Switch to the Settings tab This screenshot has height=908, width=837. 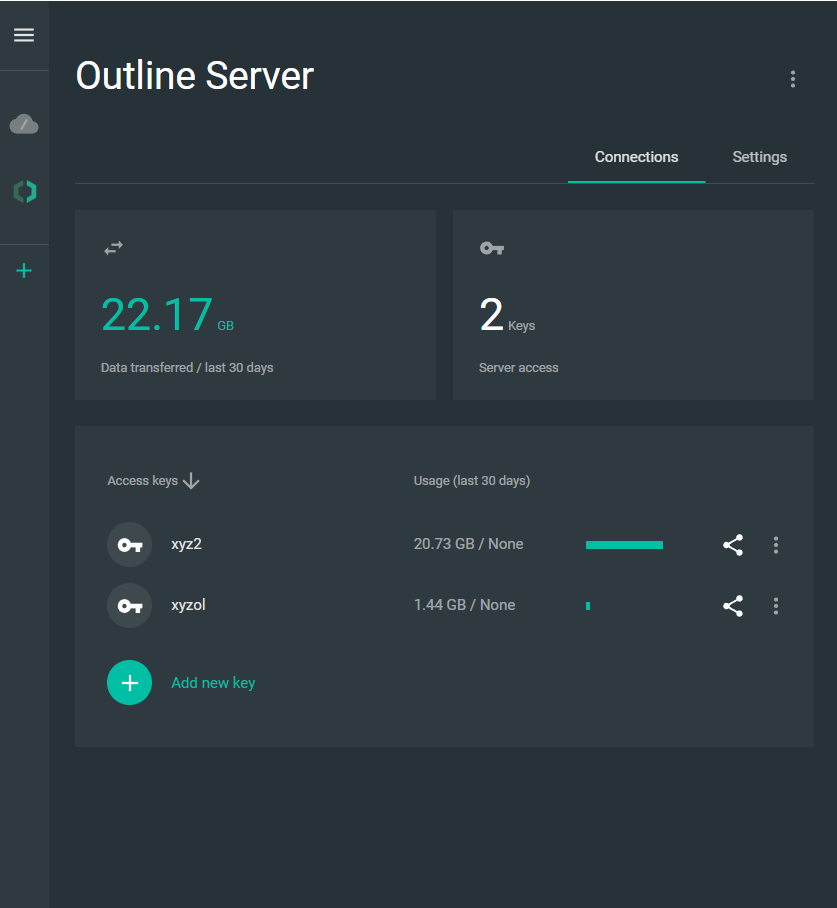tap(759, 157)
